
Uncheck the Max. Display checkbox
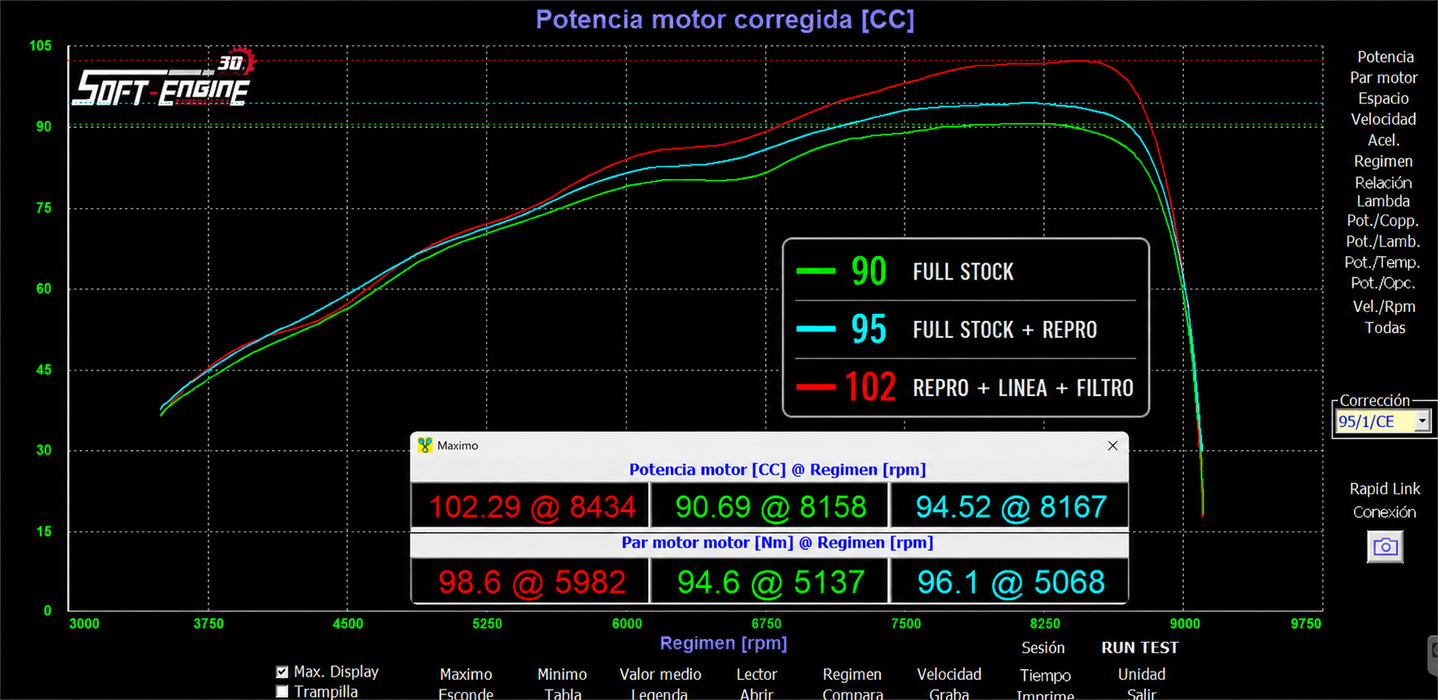(282, 672)
